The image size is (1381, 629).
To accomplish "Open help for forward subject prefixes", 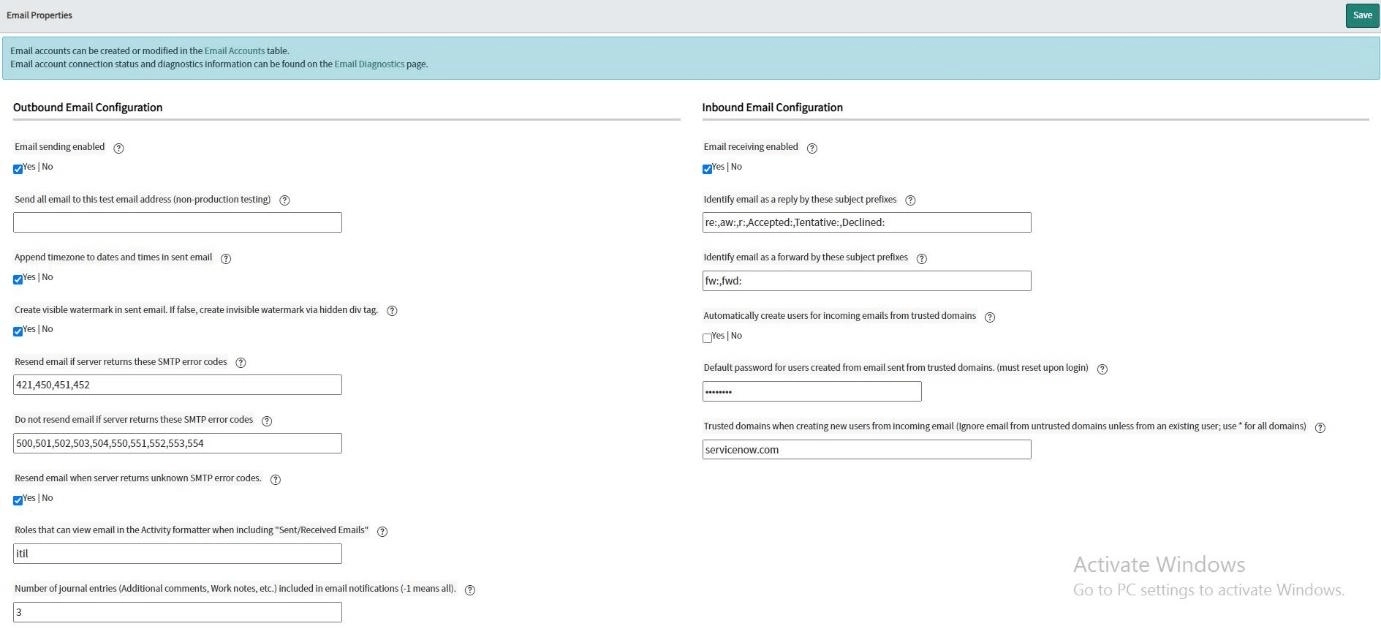I will (x=921, y=258).
